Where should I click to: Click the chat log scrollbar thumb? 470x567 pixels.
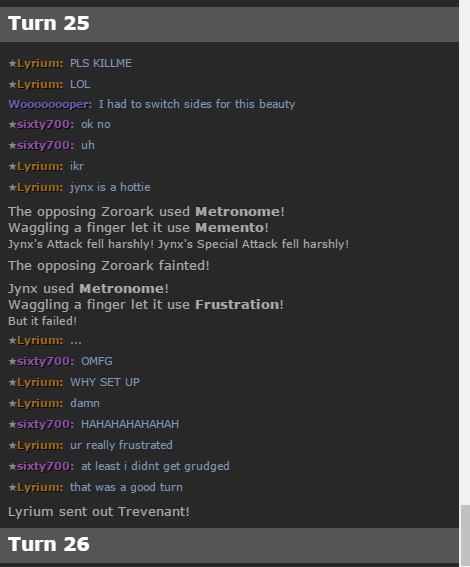coord(465,536)
